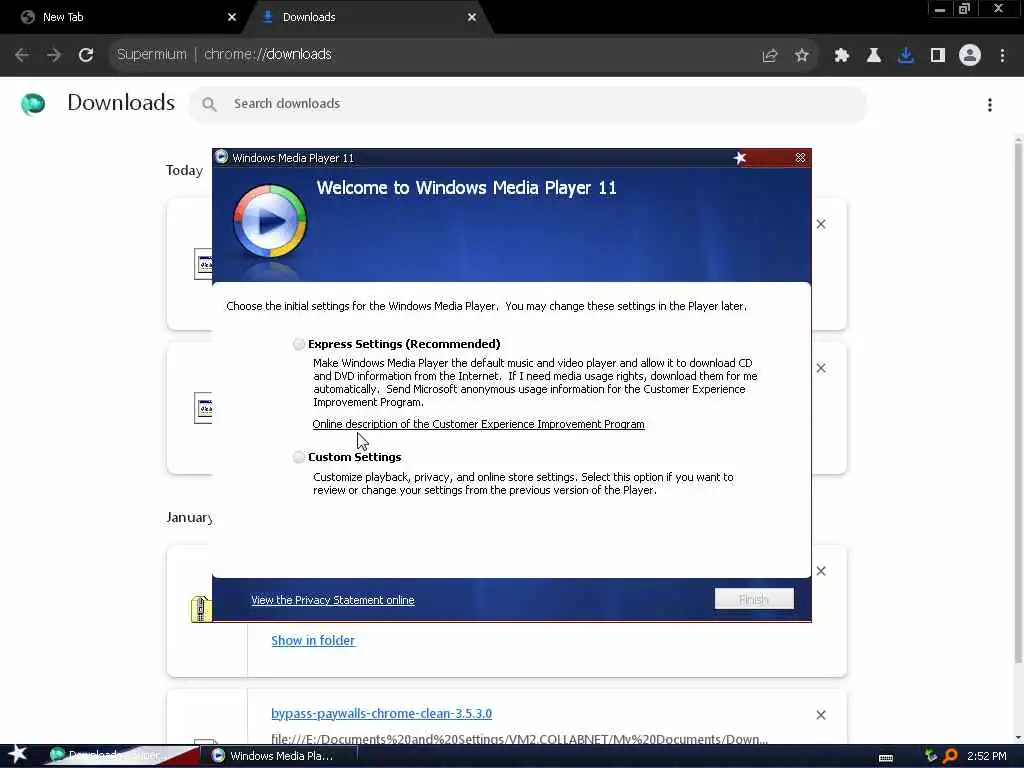Click the page vertical scrollbar
This screenshot has height=768, width=1024.
pos(1018,402)
